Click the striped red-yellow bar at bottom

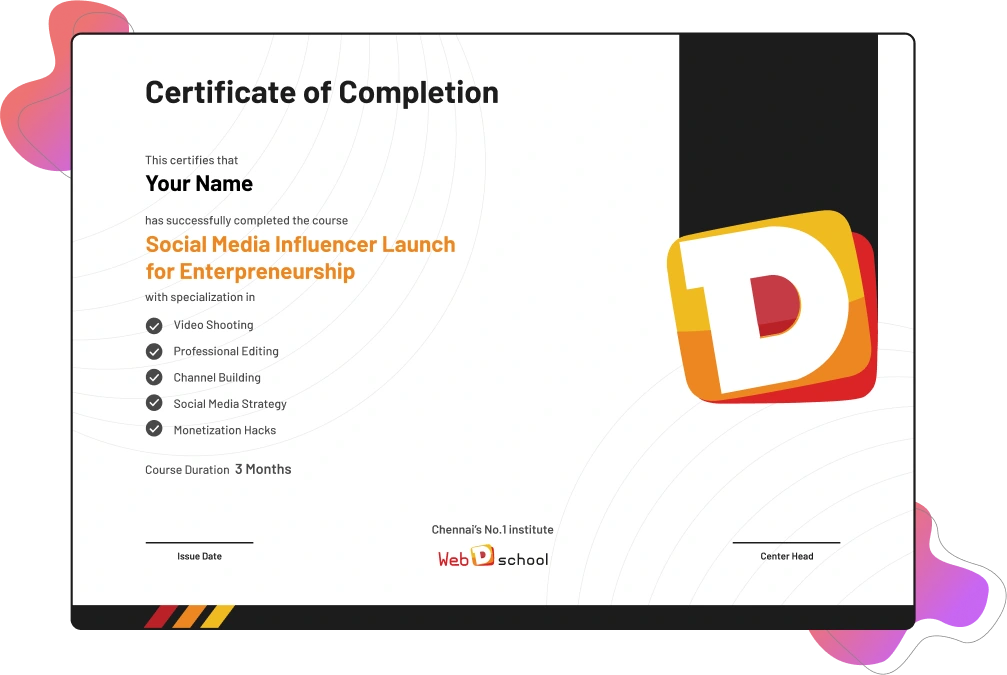click(x=190, y=616)
